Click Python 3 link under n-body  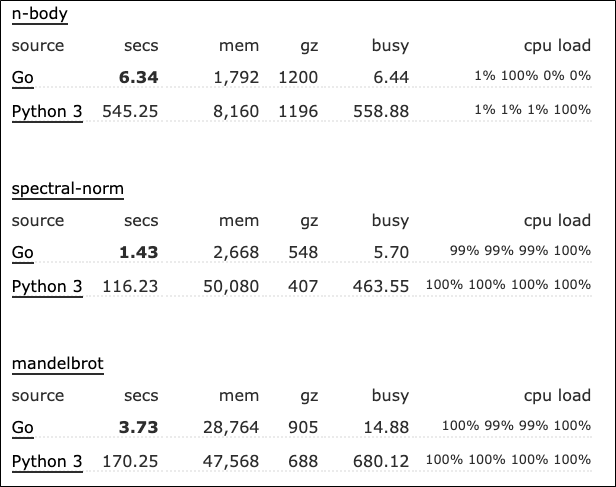[x=47, y=112]
